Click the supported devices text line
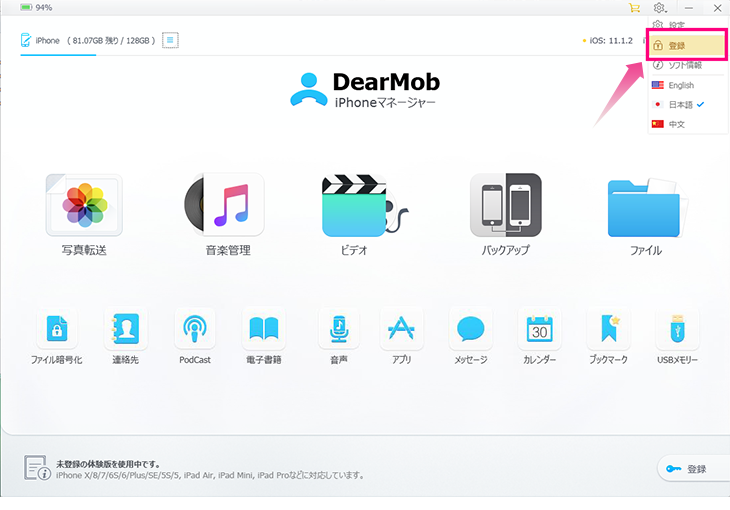This screenshot has height=510, width=730. [210, 475]
